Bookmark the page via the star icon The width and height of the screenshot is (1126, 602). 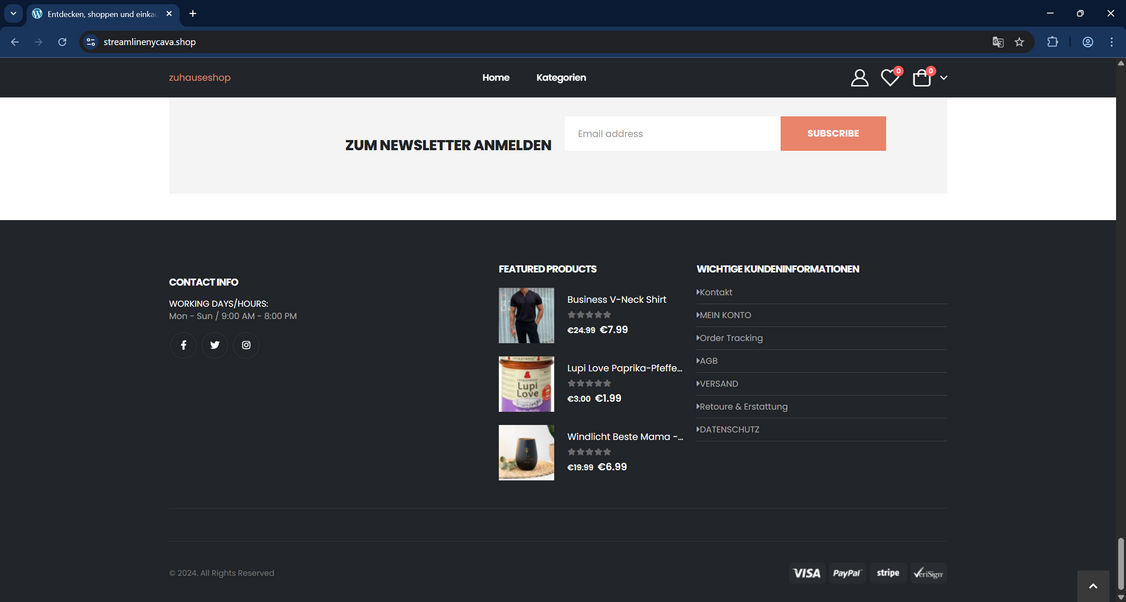(x=1018, y=42)
